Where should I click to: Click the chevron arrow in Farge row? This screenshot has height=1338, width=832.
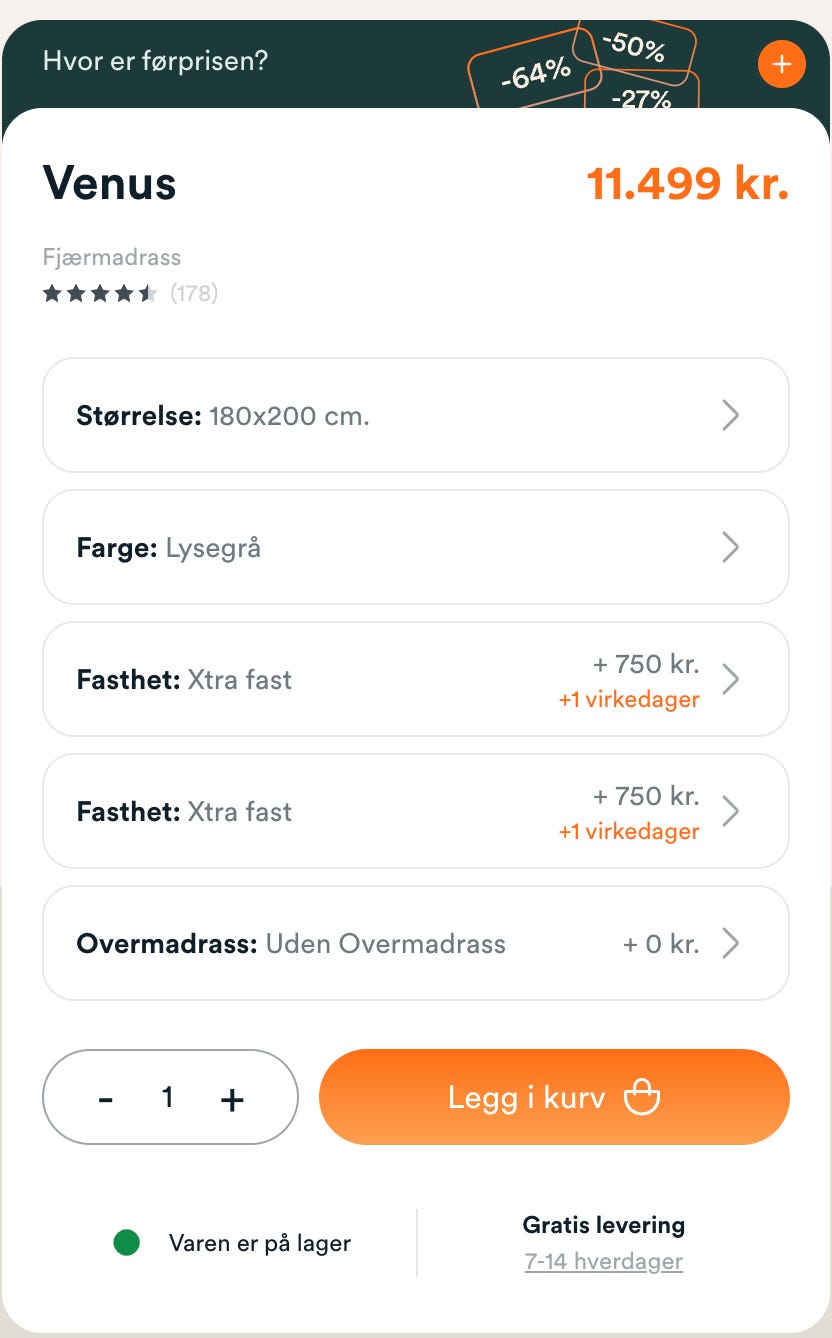[731, 547]
